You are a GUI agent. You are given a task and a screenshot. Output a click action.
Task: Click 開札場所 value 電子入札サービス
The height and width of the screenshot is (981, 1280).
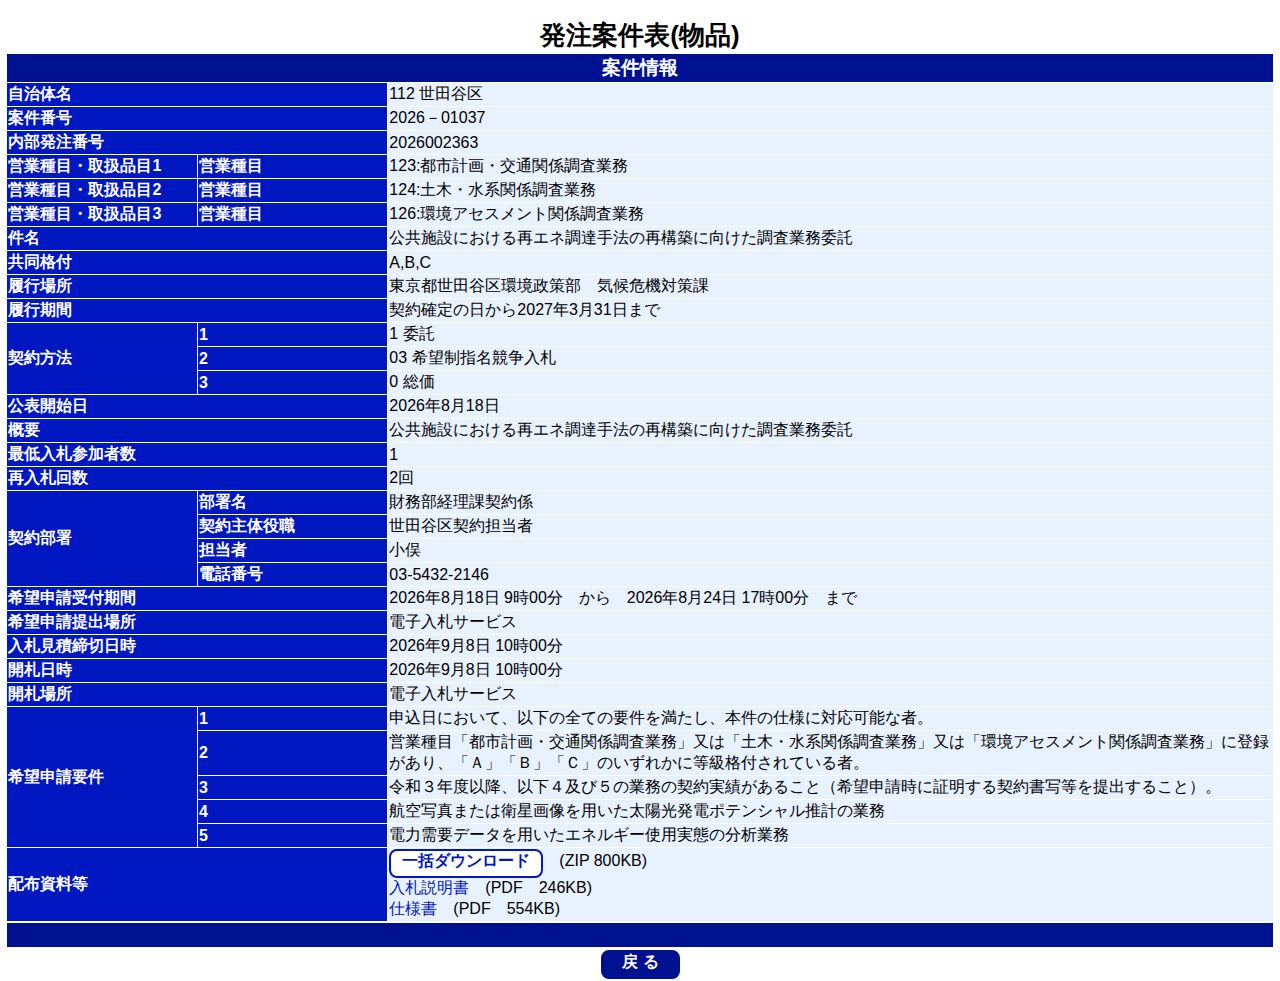(x=453, y=694)
